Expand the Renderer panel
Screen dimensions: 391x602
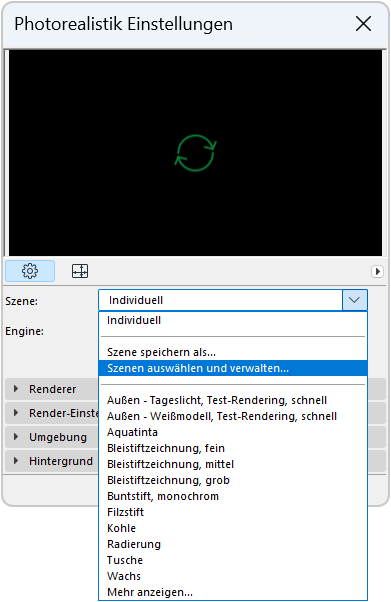(52, 389)
